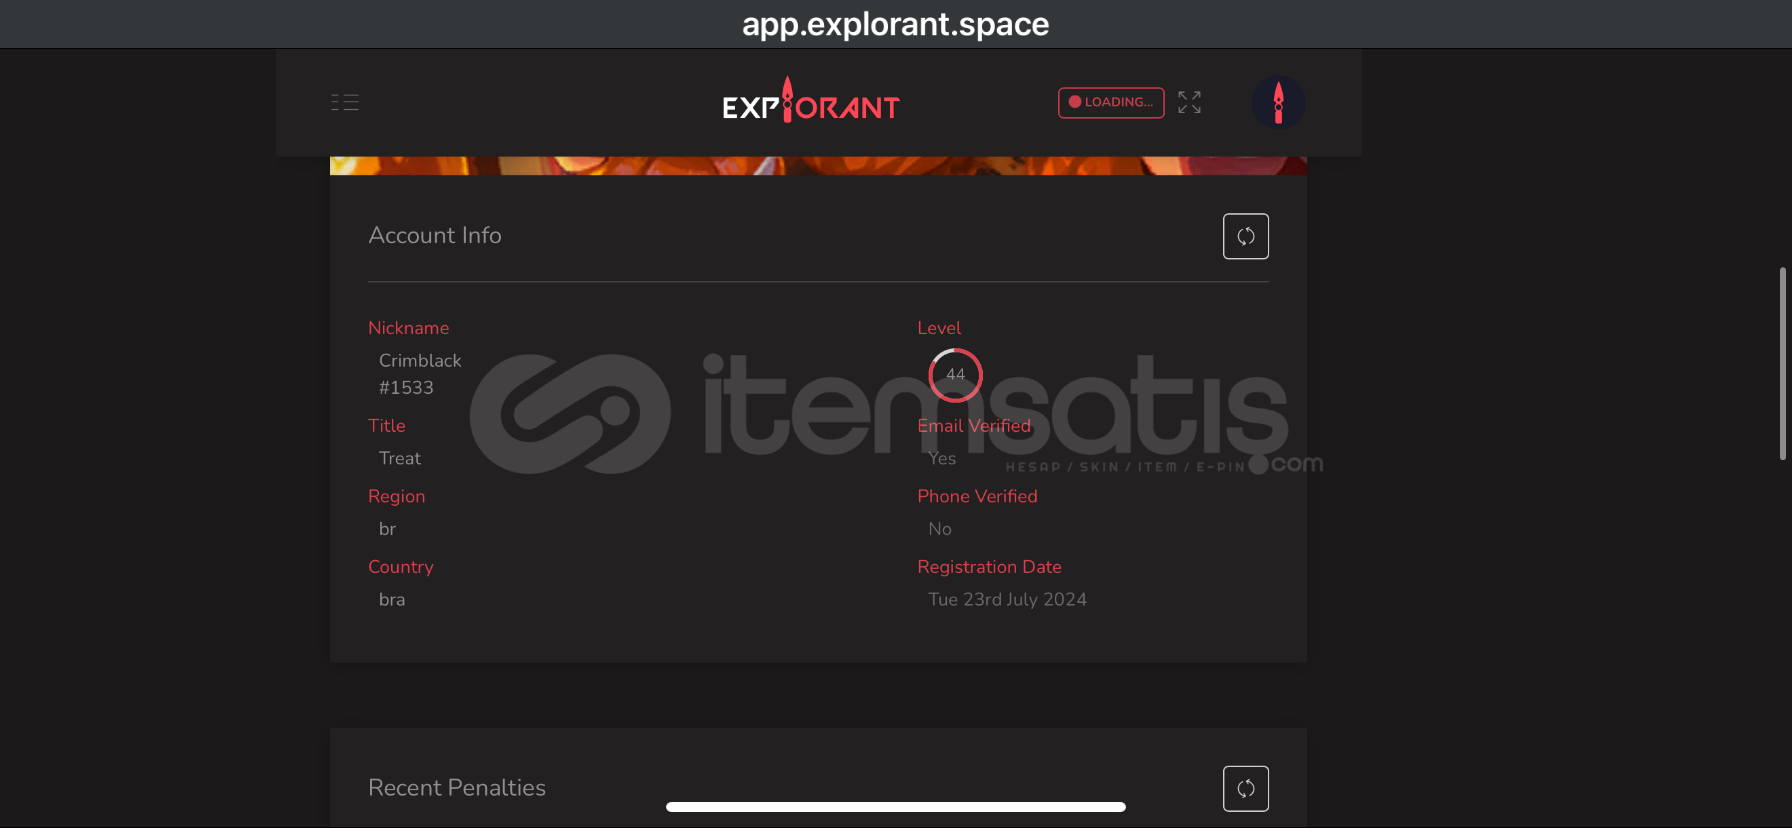Select the Crimblack #1533 nickname text
This screenshot has height=828, width=1792.
[x=420, y=374]
